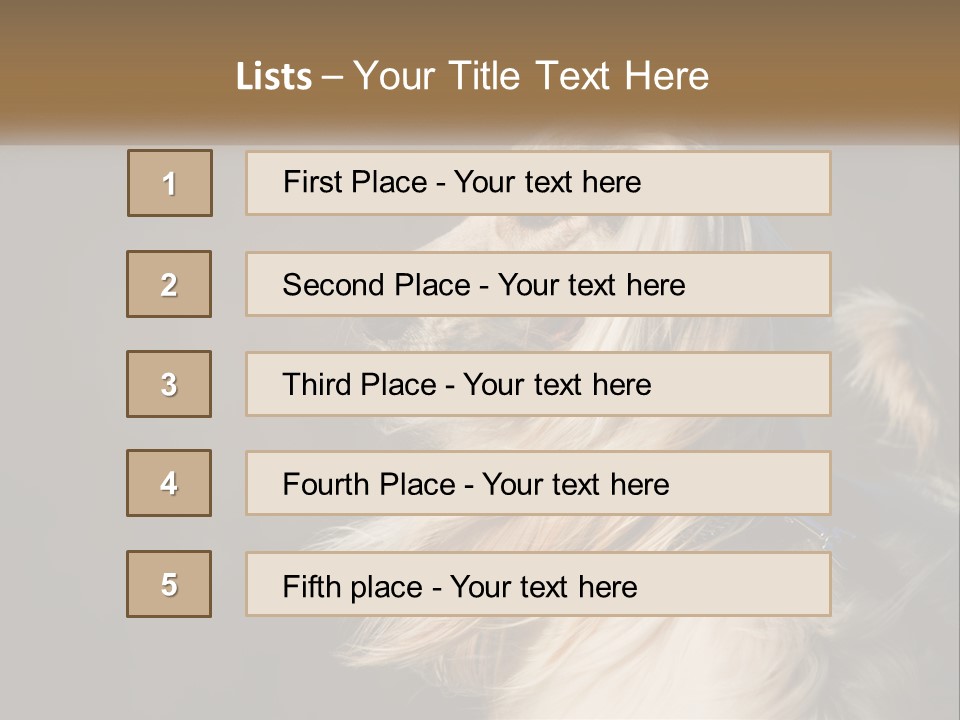The width and height of the screenshot is (960, 720).
Task: Click the word Fourth in the fourth row
Action: coord(326,485)
